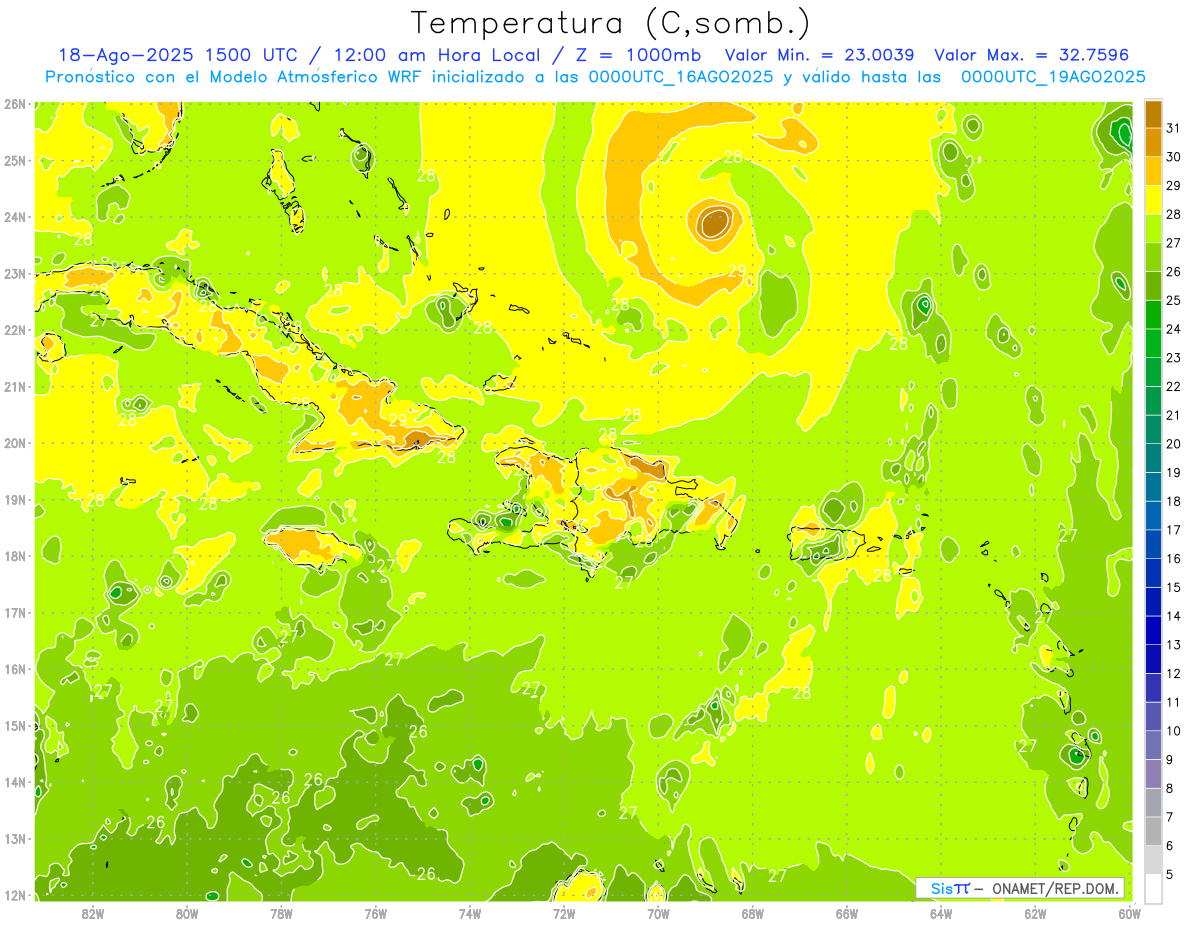Image resolution: width=1200 pixels, height=927 pixels.
Task: Pick the legend swatch between 30 and 31
Action: [x=1153, y=143]
